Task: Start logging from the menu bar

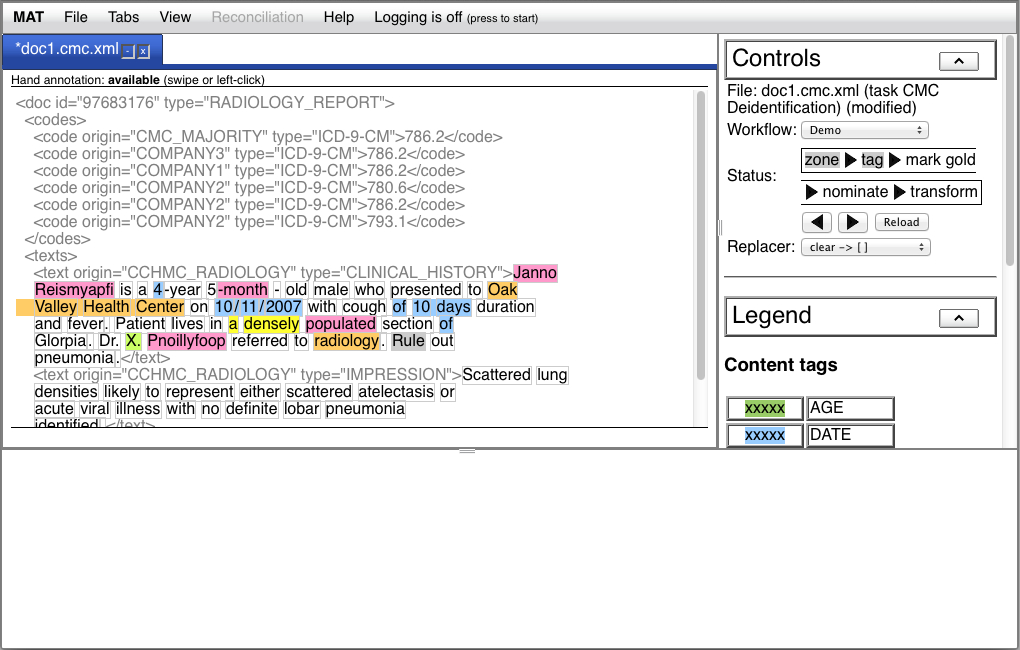Action: click(x=455, y=17)
